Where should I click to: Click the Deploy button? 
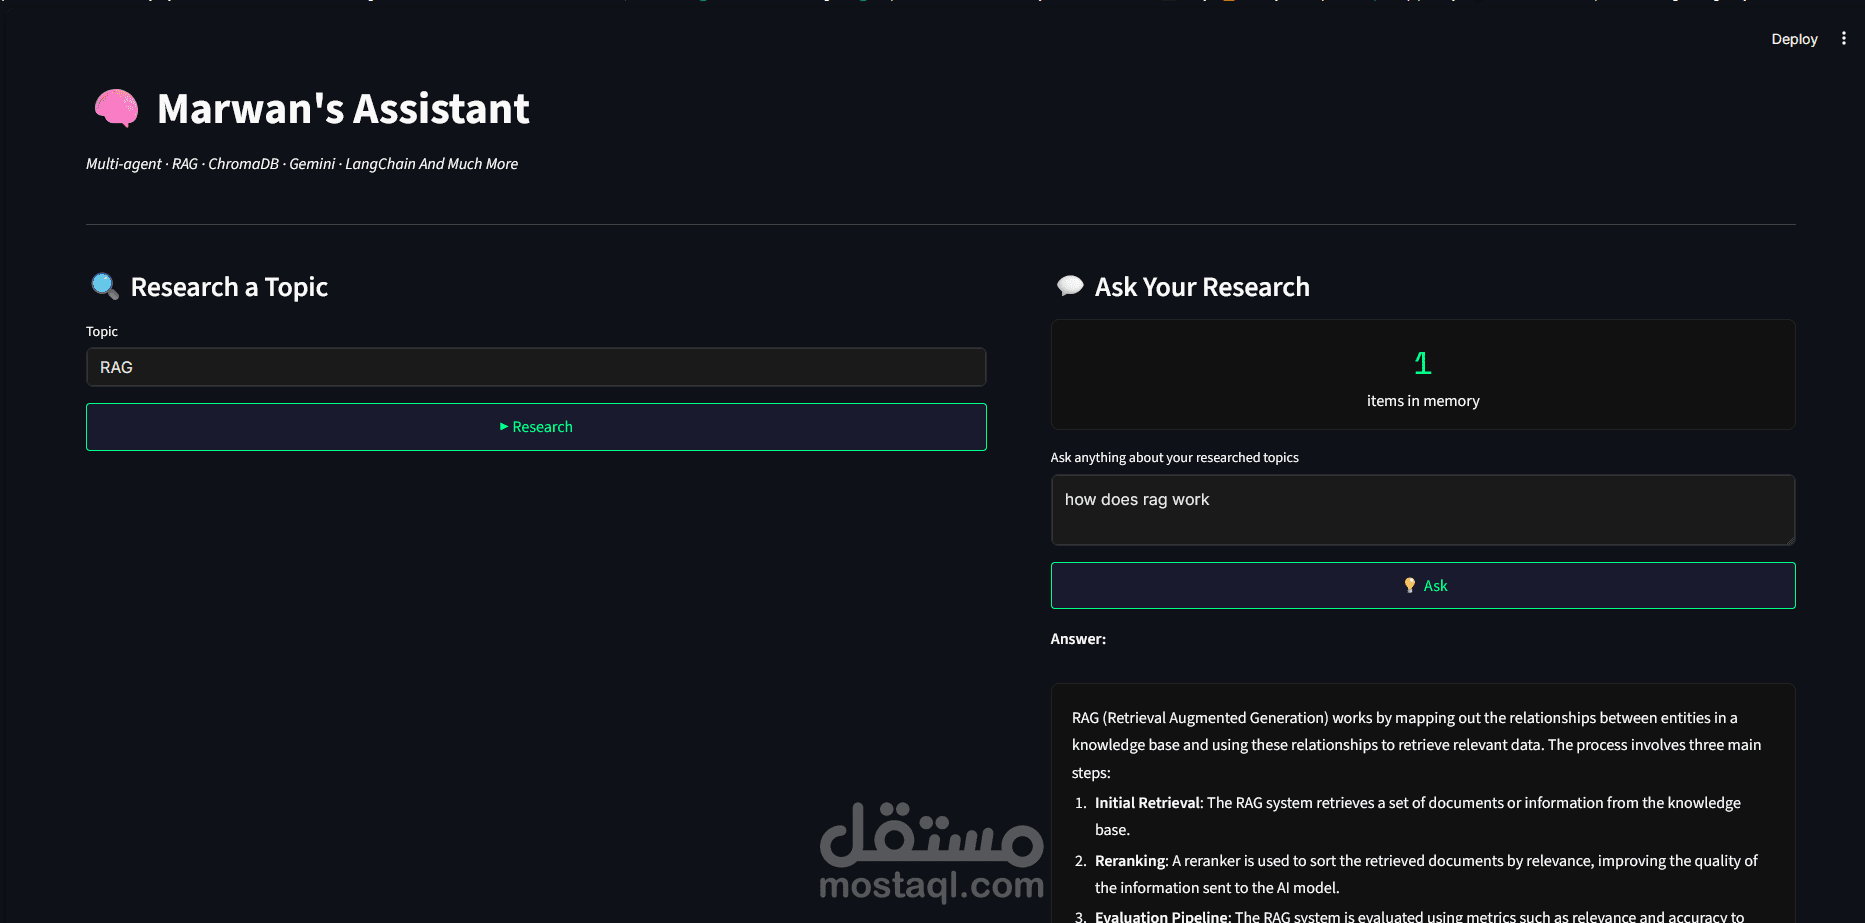pyautogui.click(x=1794, y=39)
